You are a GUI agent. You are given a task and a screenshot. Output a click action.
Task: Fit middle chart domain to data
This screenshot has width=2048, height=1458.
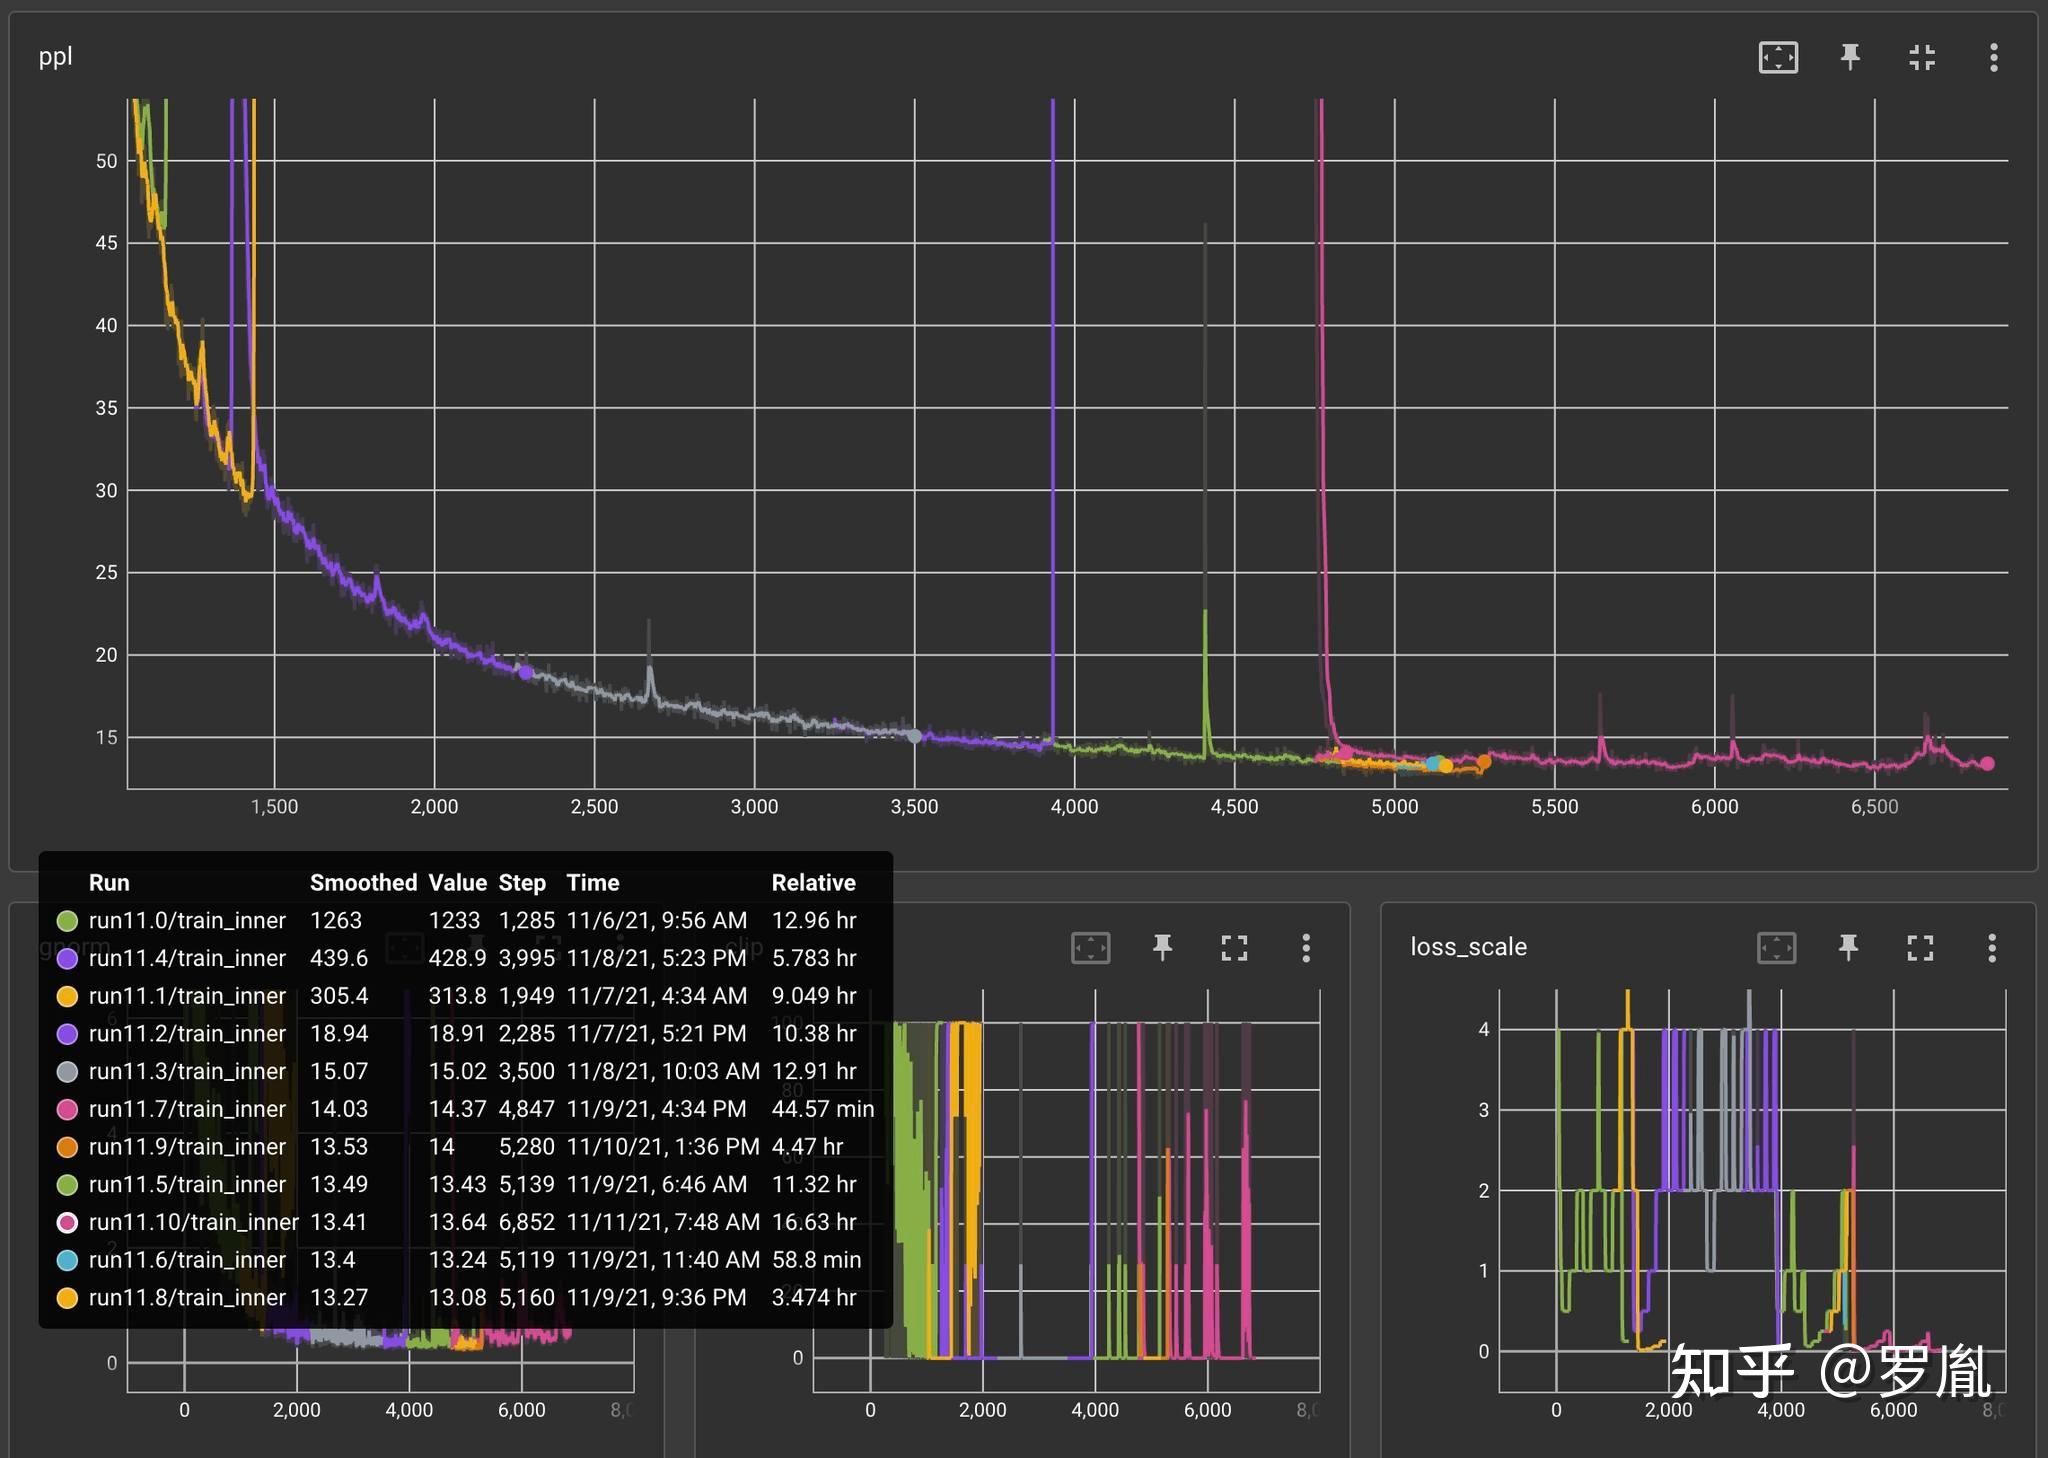(x=1090, y=947)
